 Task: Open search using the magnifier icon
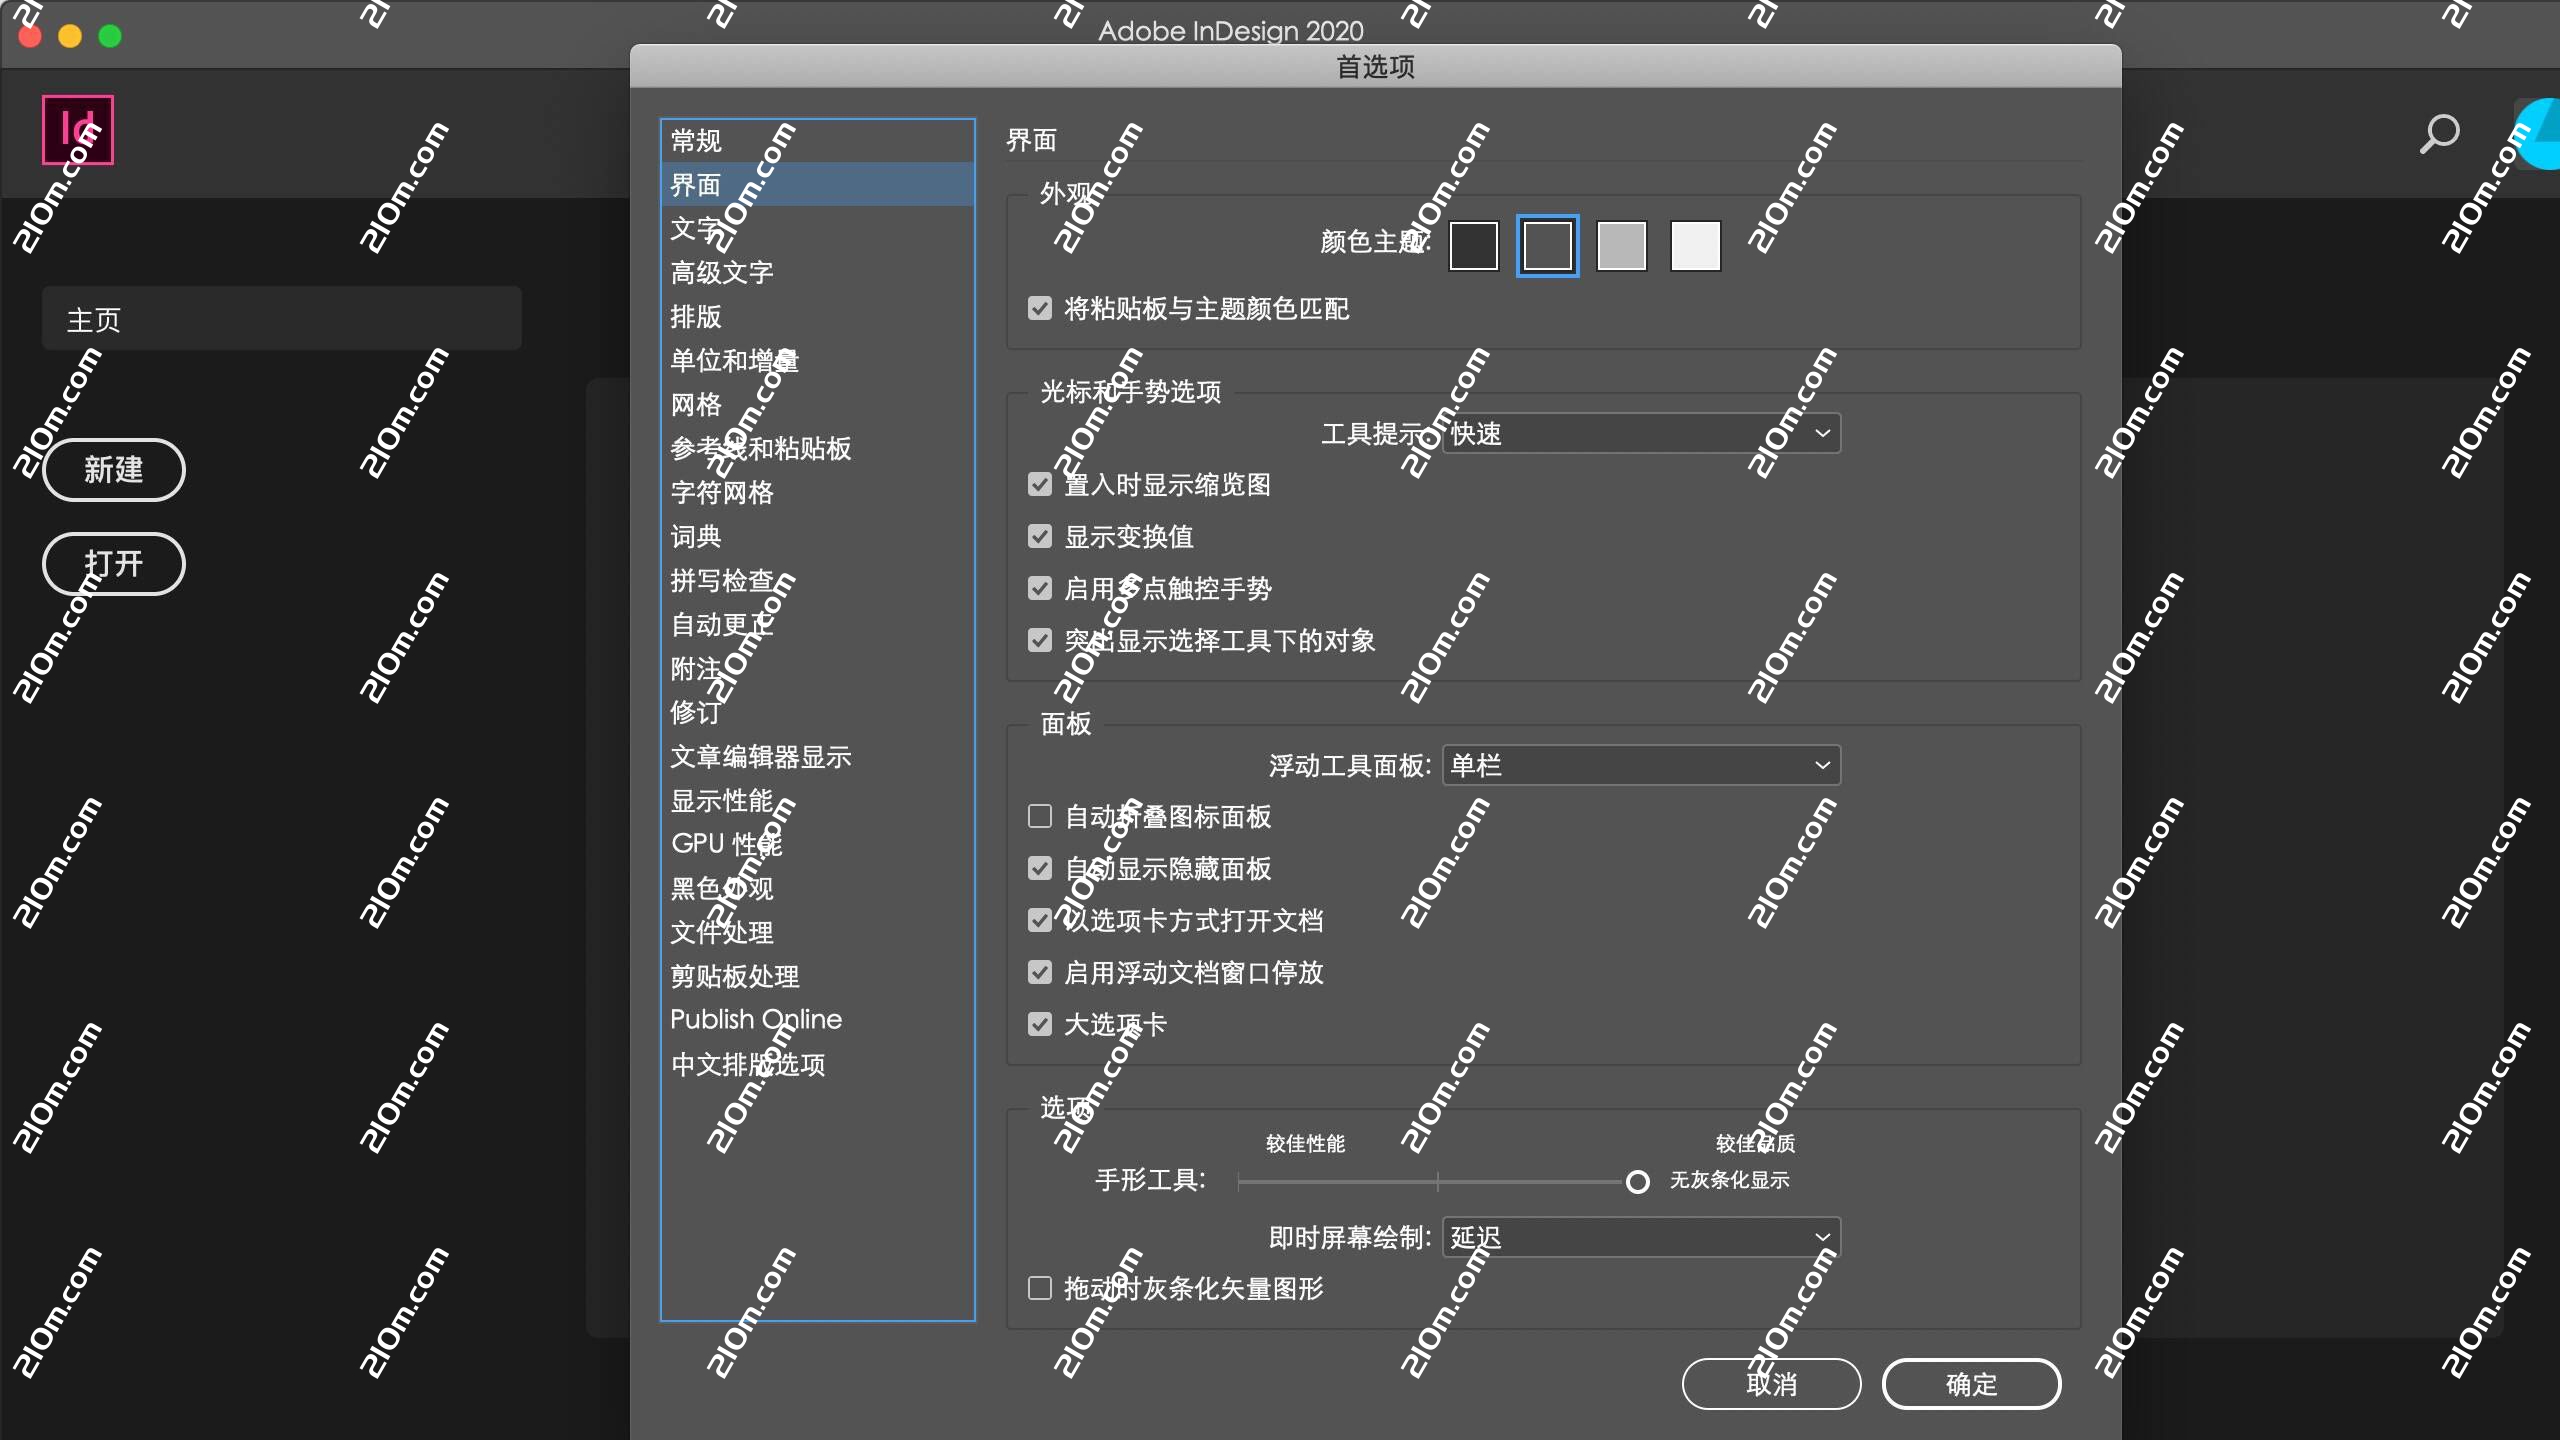point(2440,135)
